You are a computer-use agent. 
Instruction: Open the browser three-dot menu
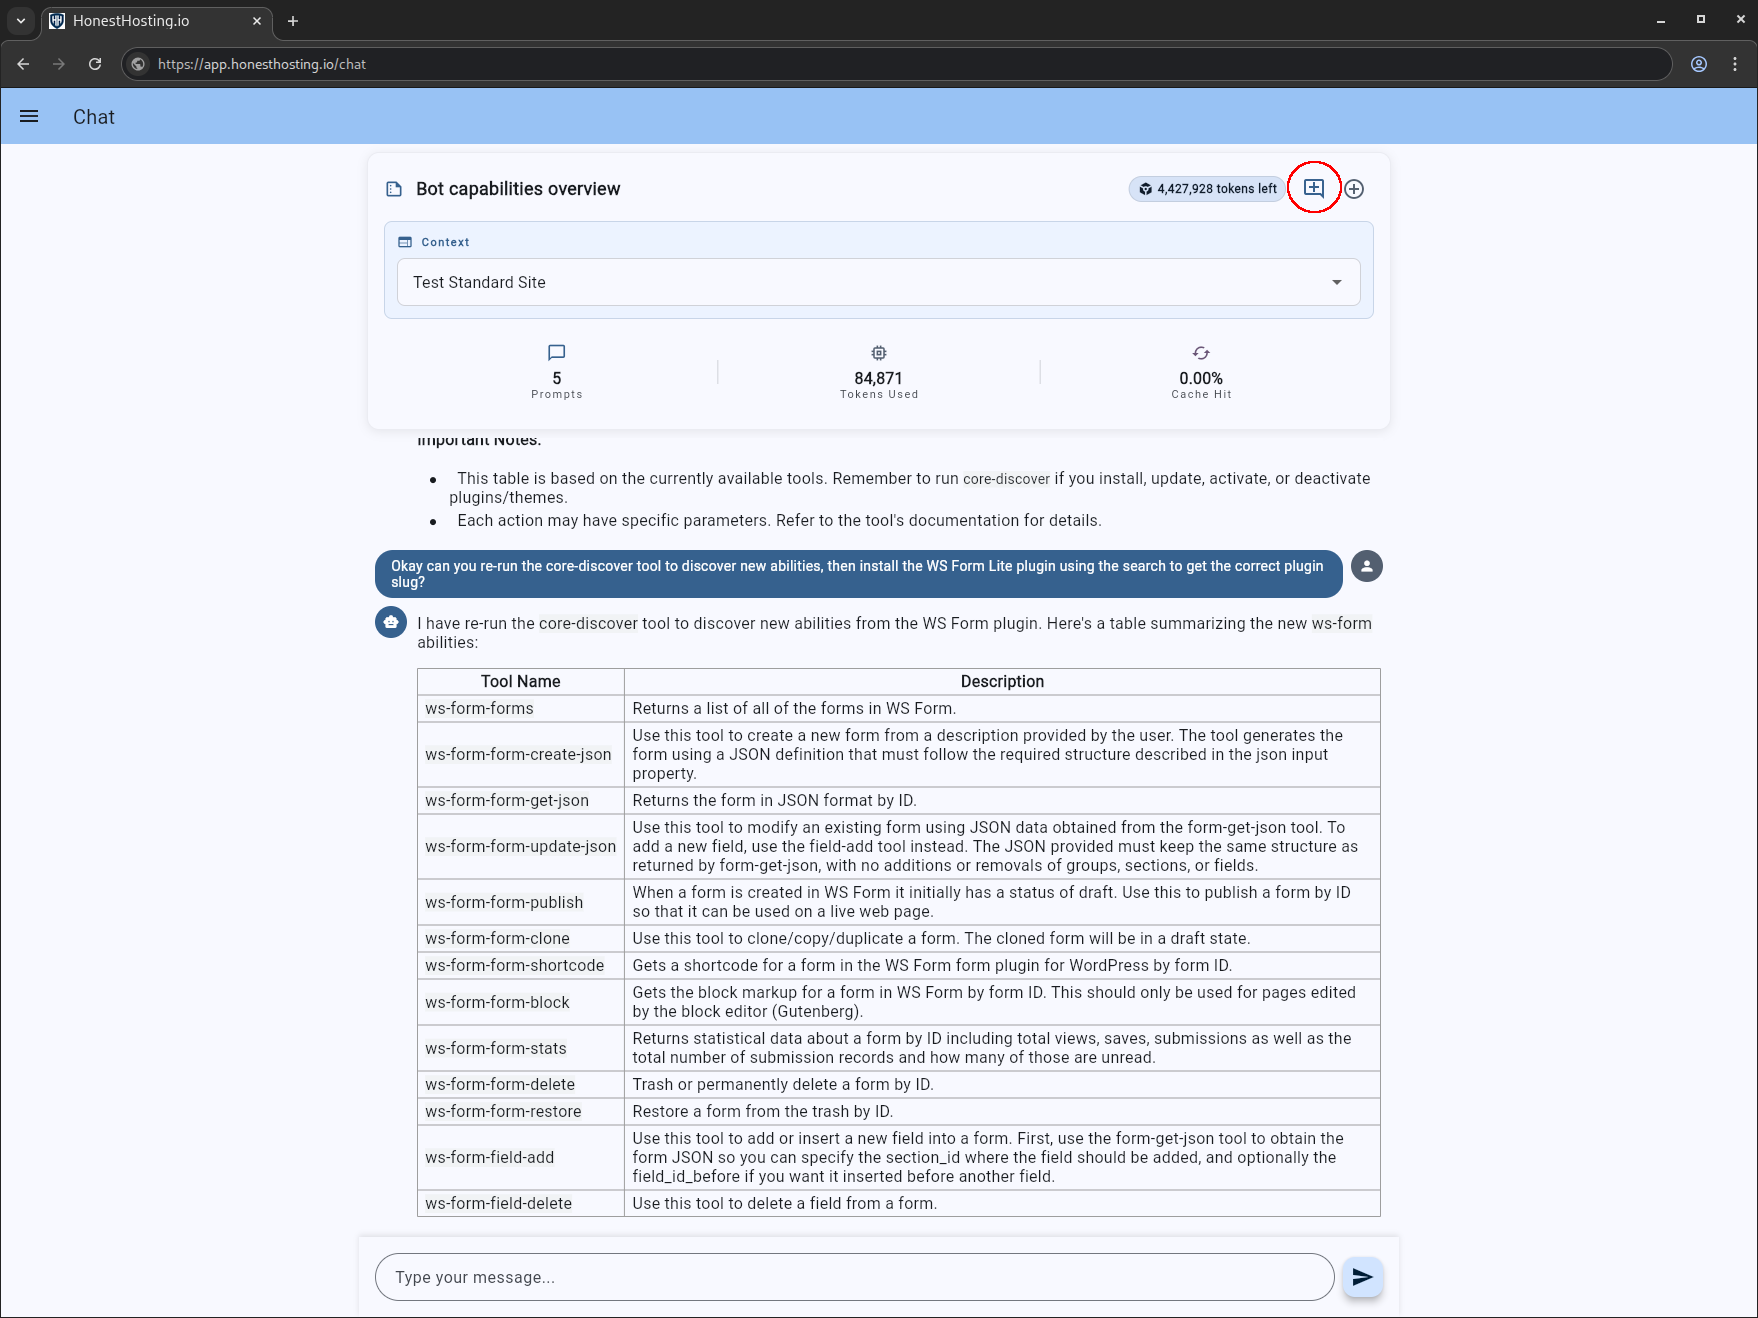(x=1735, y=64)
